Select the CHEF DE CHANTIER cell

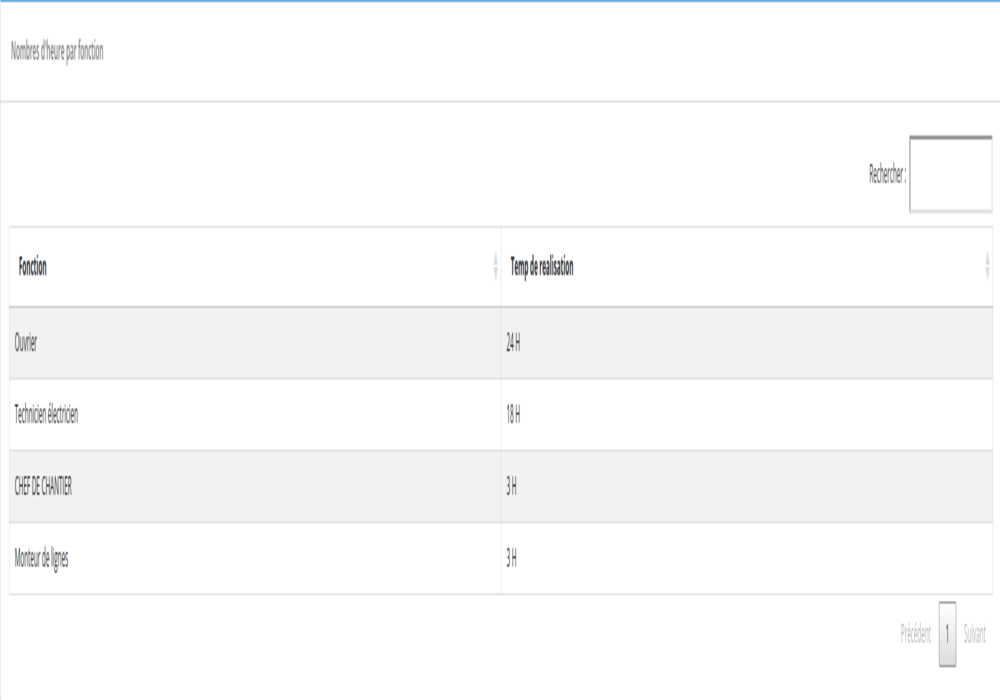tap(45, 487)
